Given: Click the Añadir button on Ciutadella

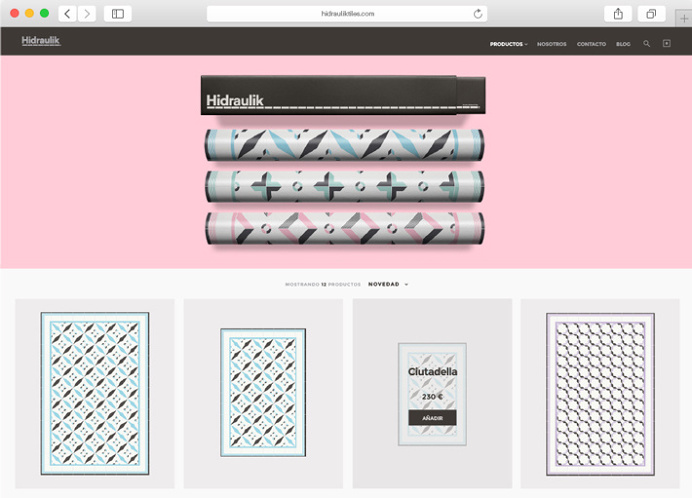Looking at the screenshot, I should pyautogui.click(x=432, y=417).
